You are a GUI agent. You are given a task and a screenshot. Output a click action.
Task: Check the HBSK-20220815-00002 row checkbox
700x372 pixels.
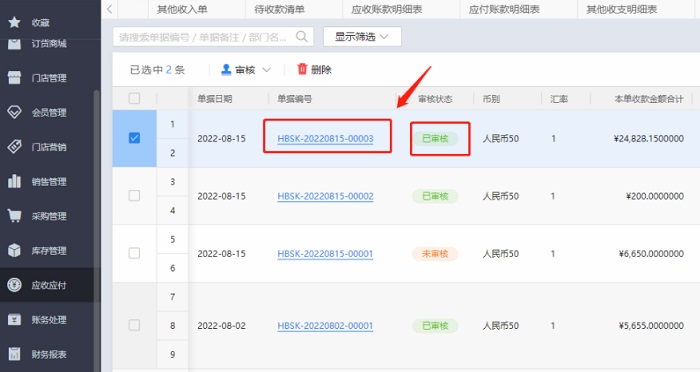coord(134,196)
